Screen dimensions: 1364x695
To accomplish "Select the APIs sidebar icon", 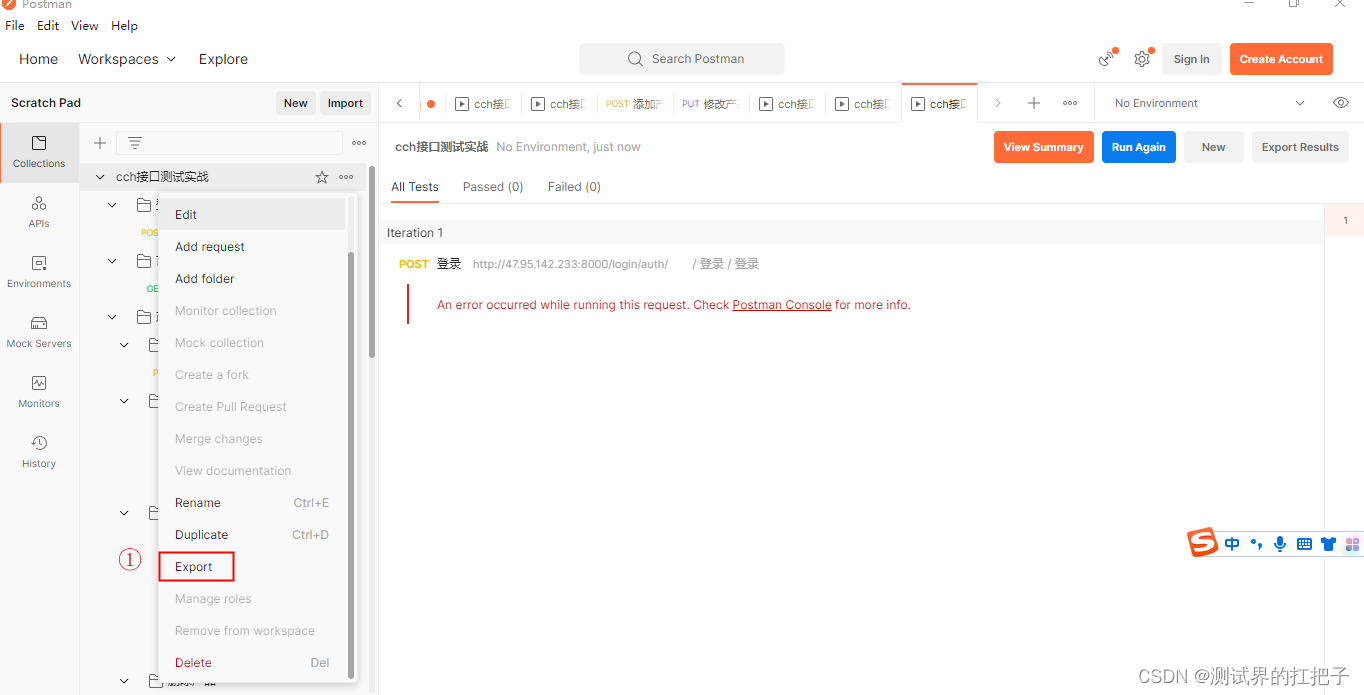I will (38, 211).
